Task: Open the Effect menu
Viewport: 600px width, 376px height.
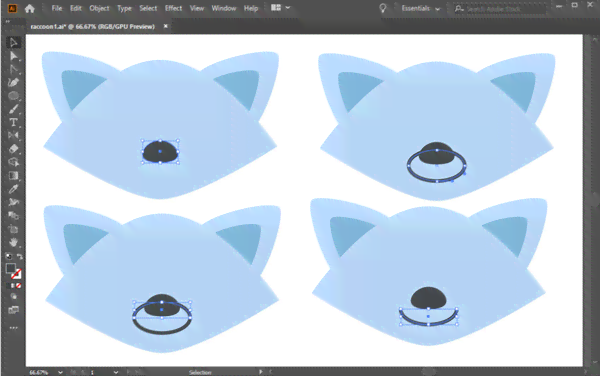Action: point(173,8)
